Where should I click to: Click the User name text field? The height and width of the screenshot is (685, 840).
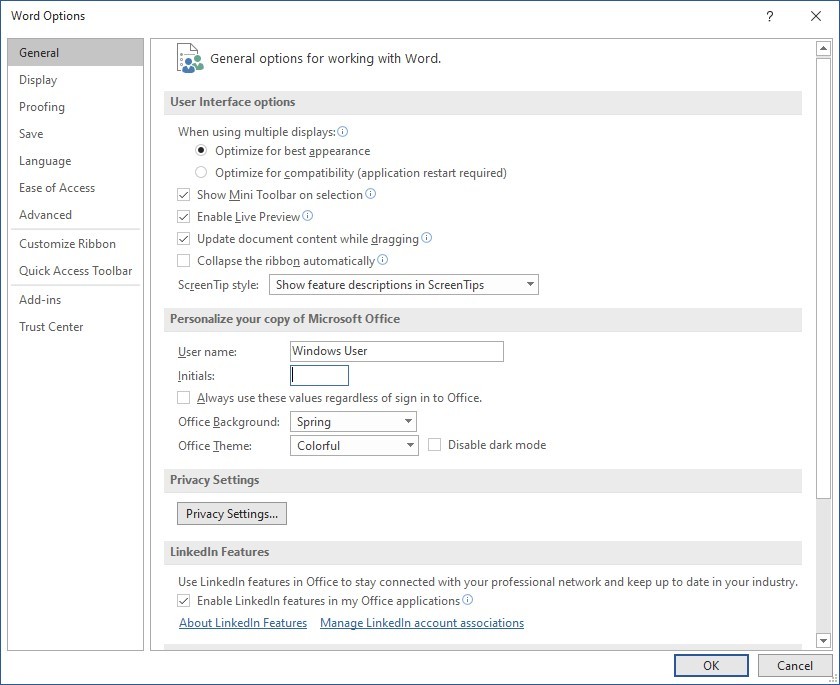coord(396,351)
